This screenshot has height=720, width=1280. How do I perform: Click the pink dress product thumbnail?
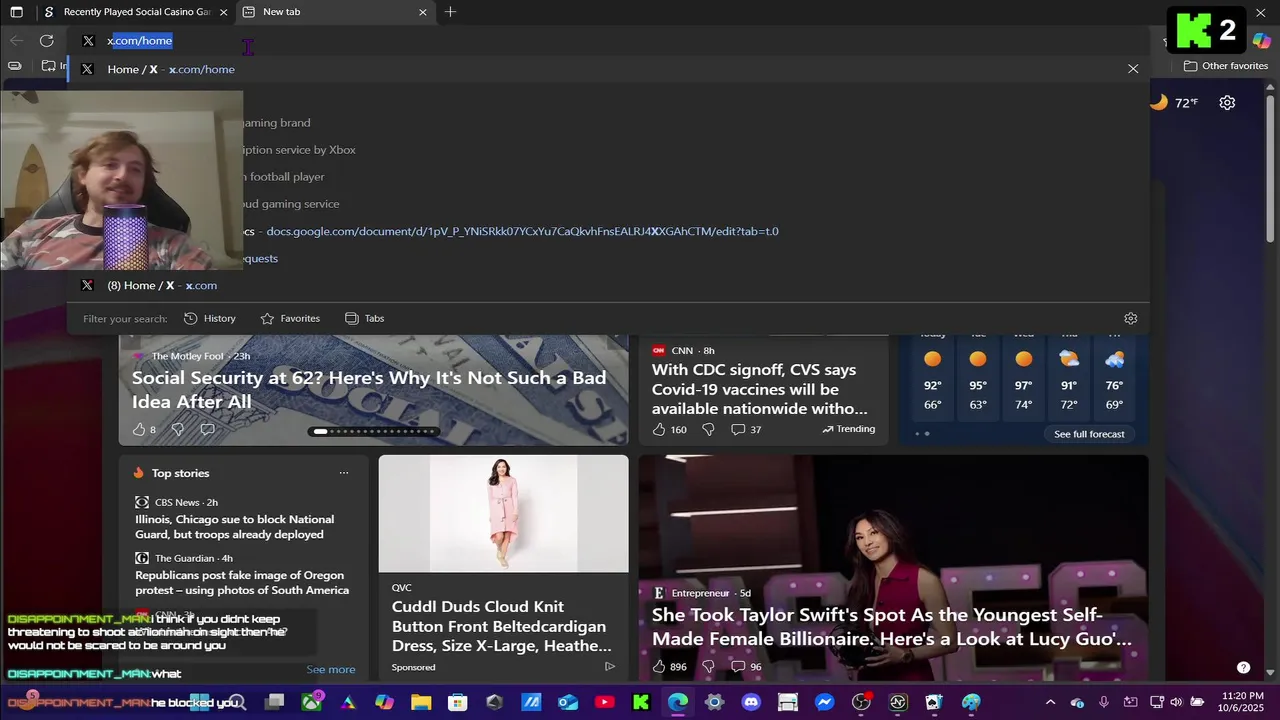click(503, 514)
